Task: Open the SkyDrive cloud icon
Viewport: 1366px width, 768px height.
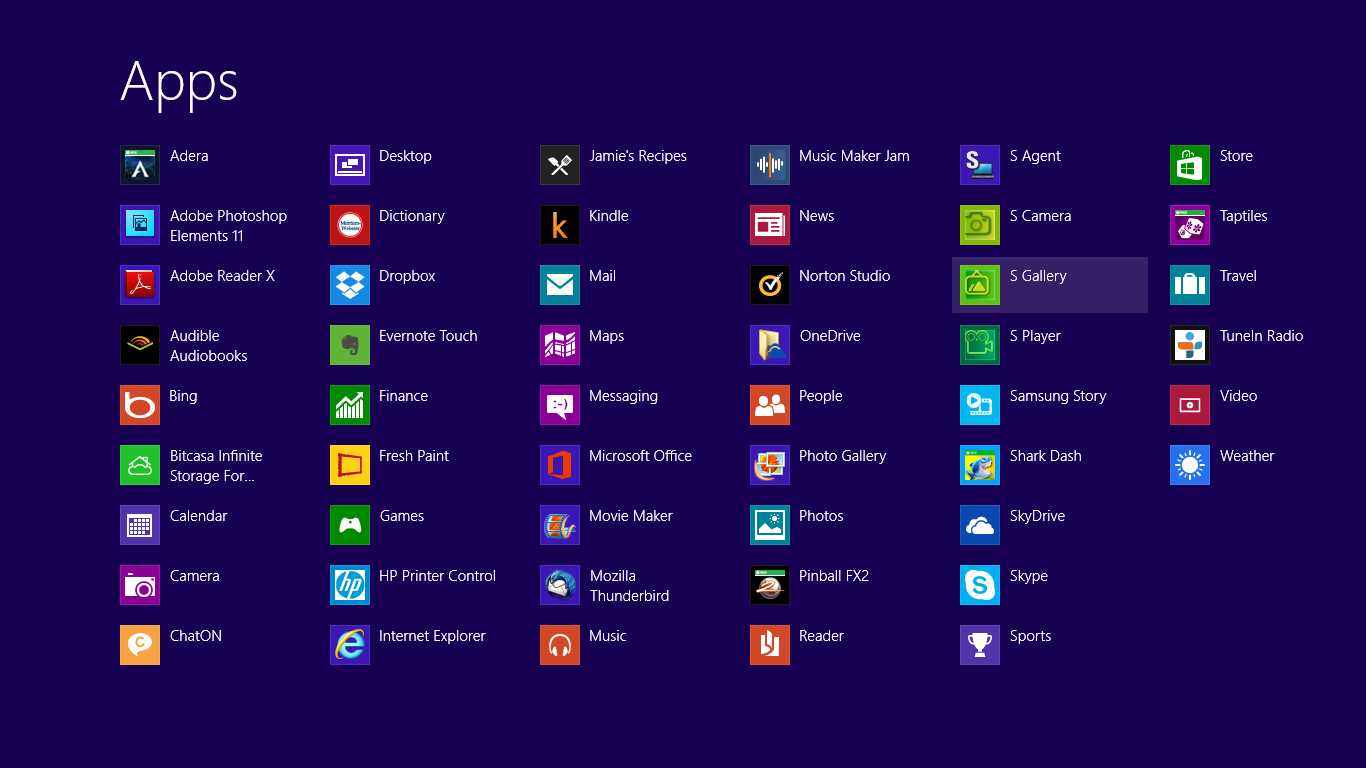Action: pos(980,525)
